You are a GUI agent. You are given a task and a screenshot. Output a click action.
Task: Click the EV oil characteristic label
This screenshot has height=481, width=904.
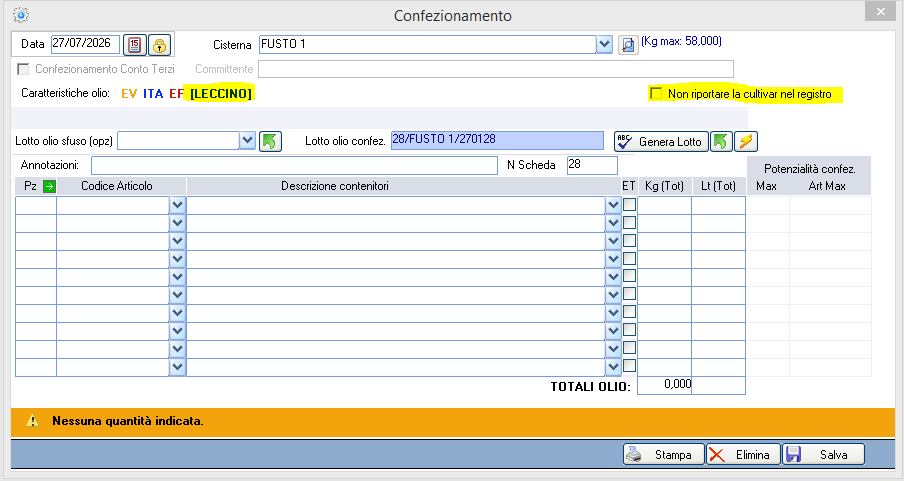click(129, 93)
